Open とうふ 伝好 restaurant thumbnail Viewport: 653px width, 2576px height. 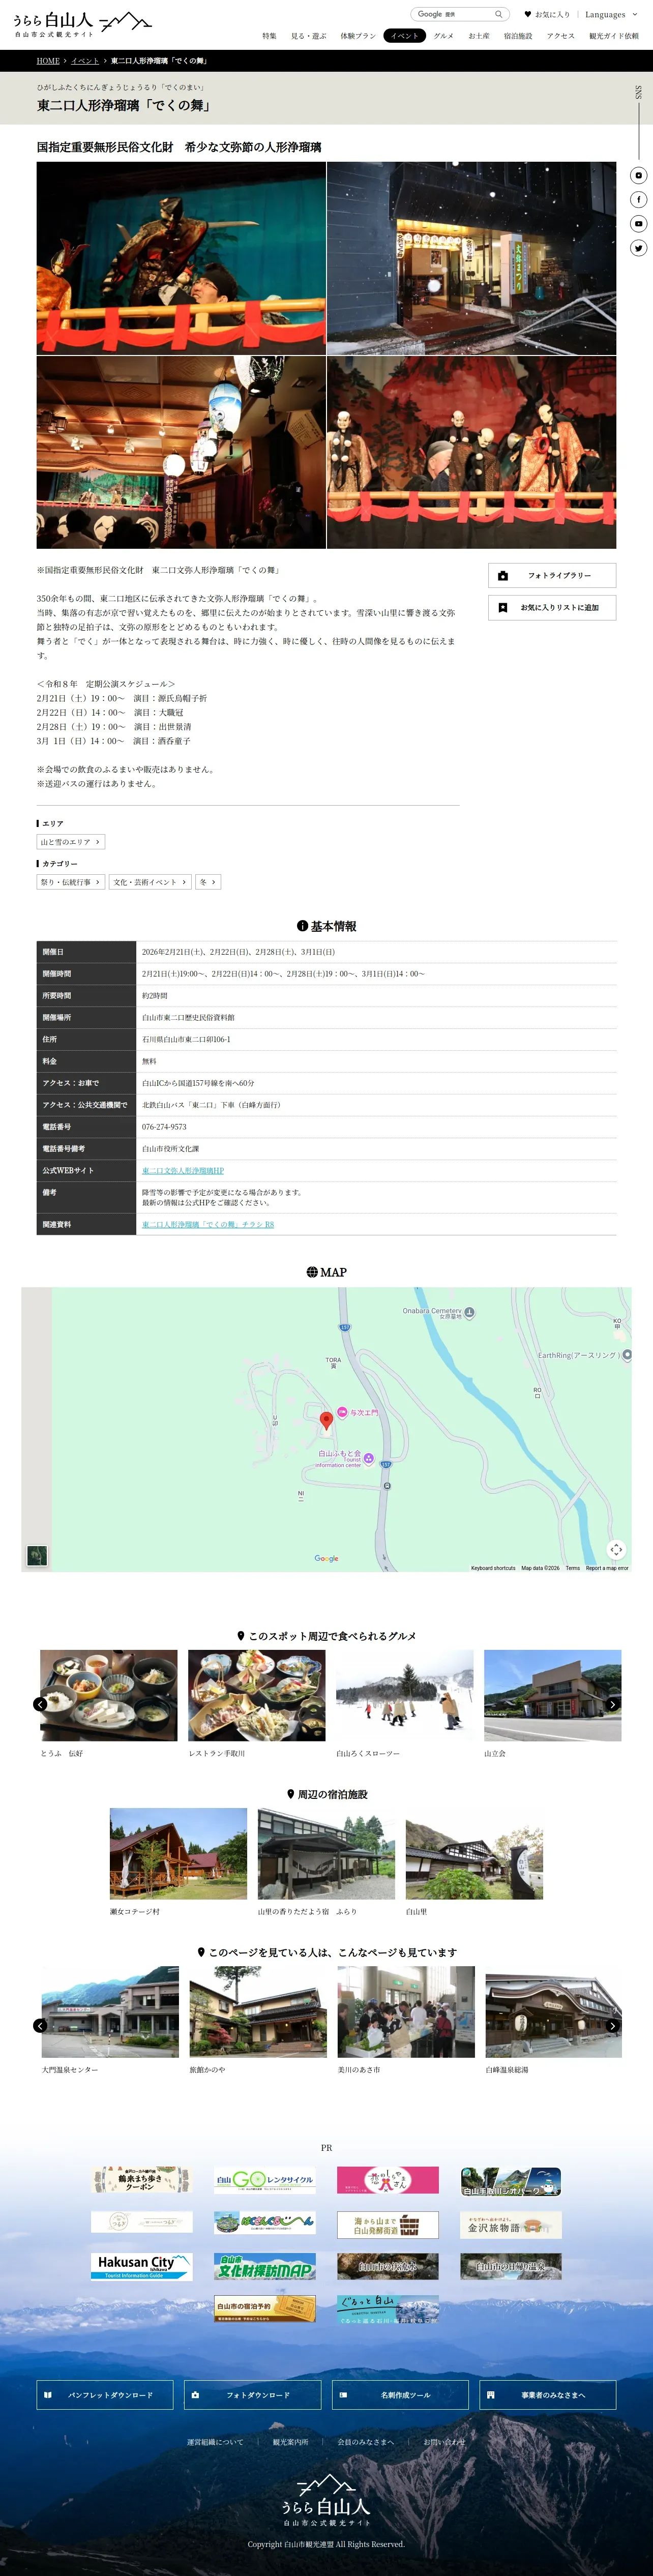pos(109,1696)
